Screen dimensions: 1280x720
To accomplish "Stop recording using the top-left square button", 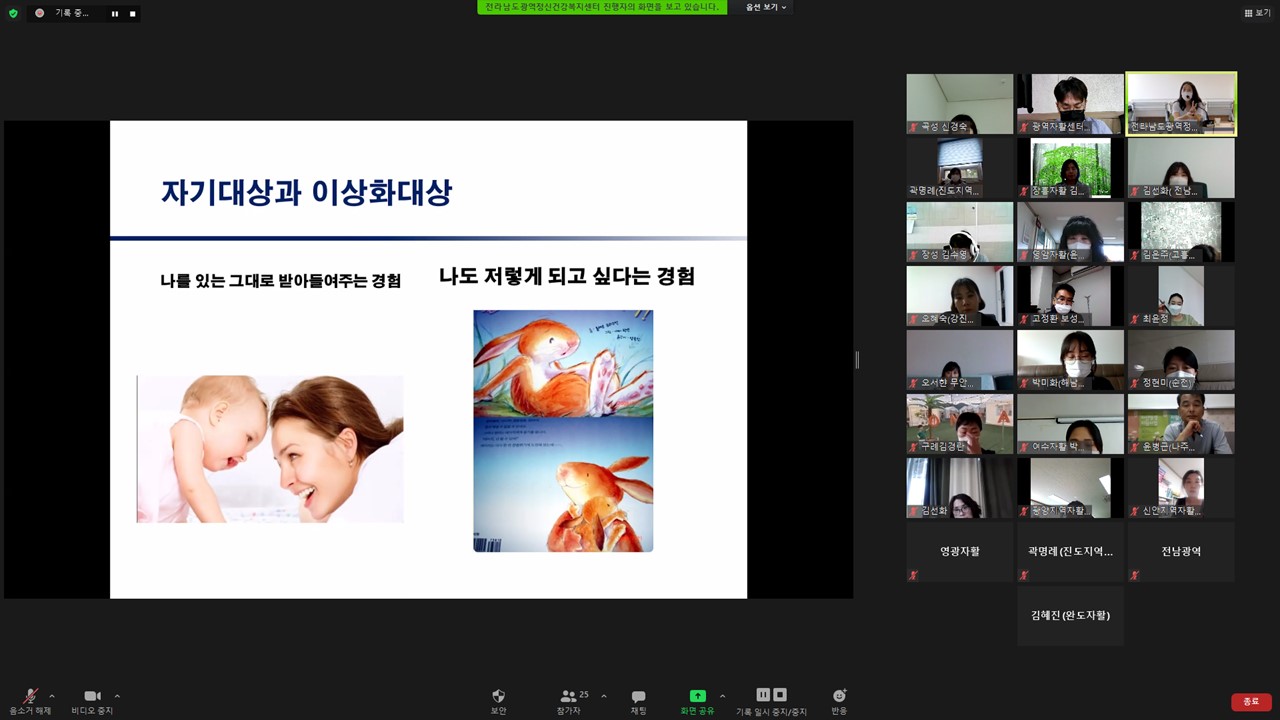I will click(132, 14).
